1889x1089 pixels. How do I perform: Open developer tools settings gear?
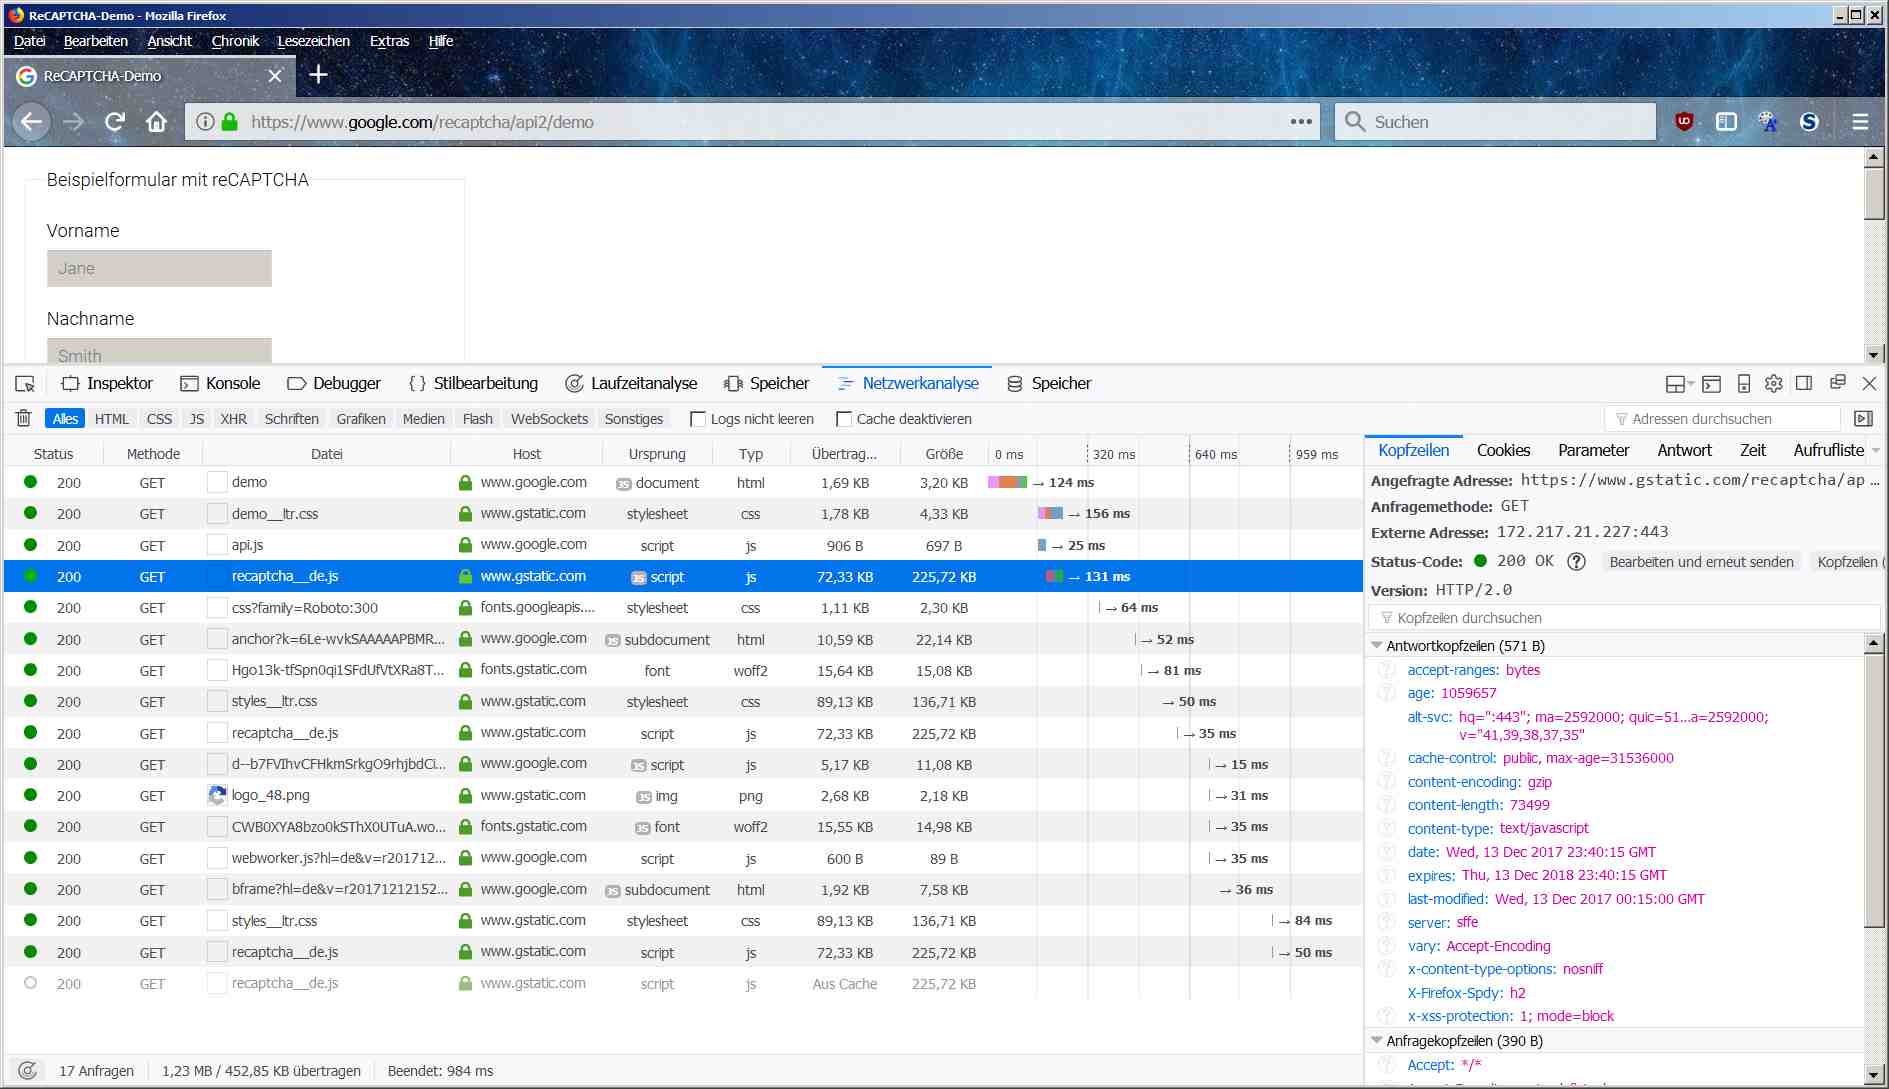pyautogui.click(x=1774, y=384)
